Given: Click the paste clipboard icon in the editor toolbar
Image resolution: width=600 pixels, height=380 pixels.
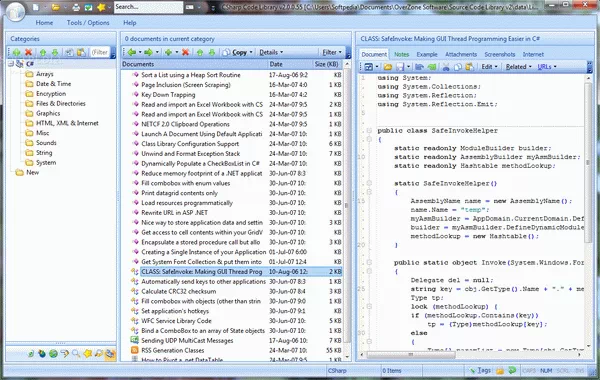Looking at the screenshot, I should coord(470,67).
